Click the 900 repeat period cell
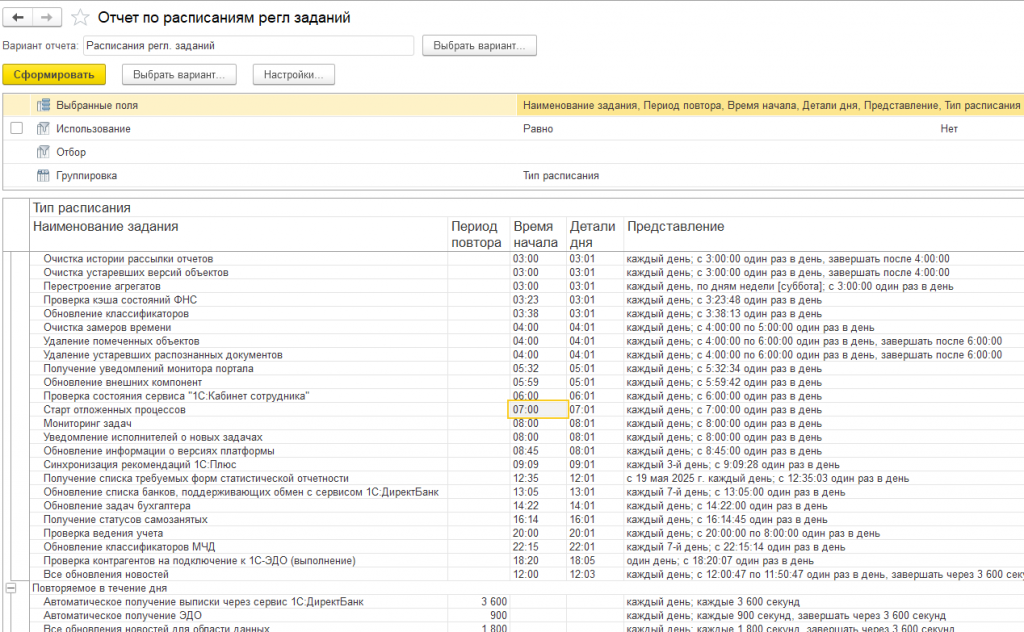 (x=498, y=616)
